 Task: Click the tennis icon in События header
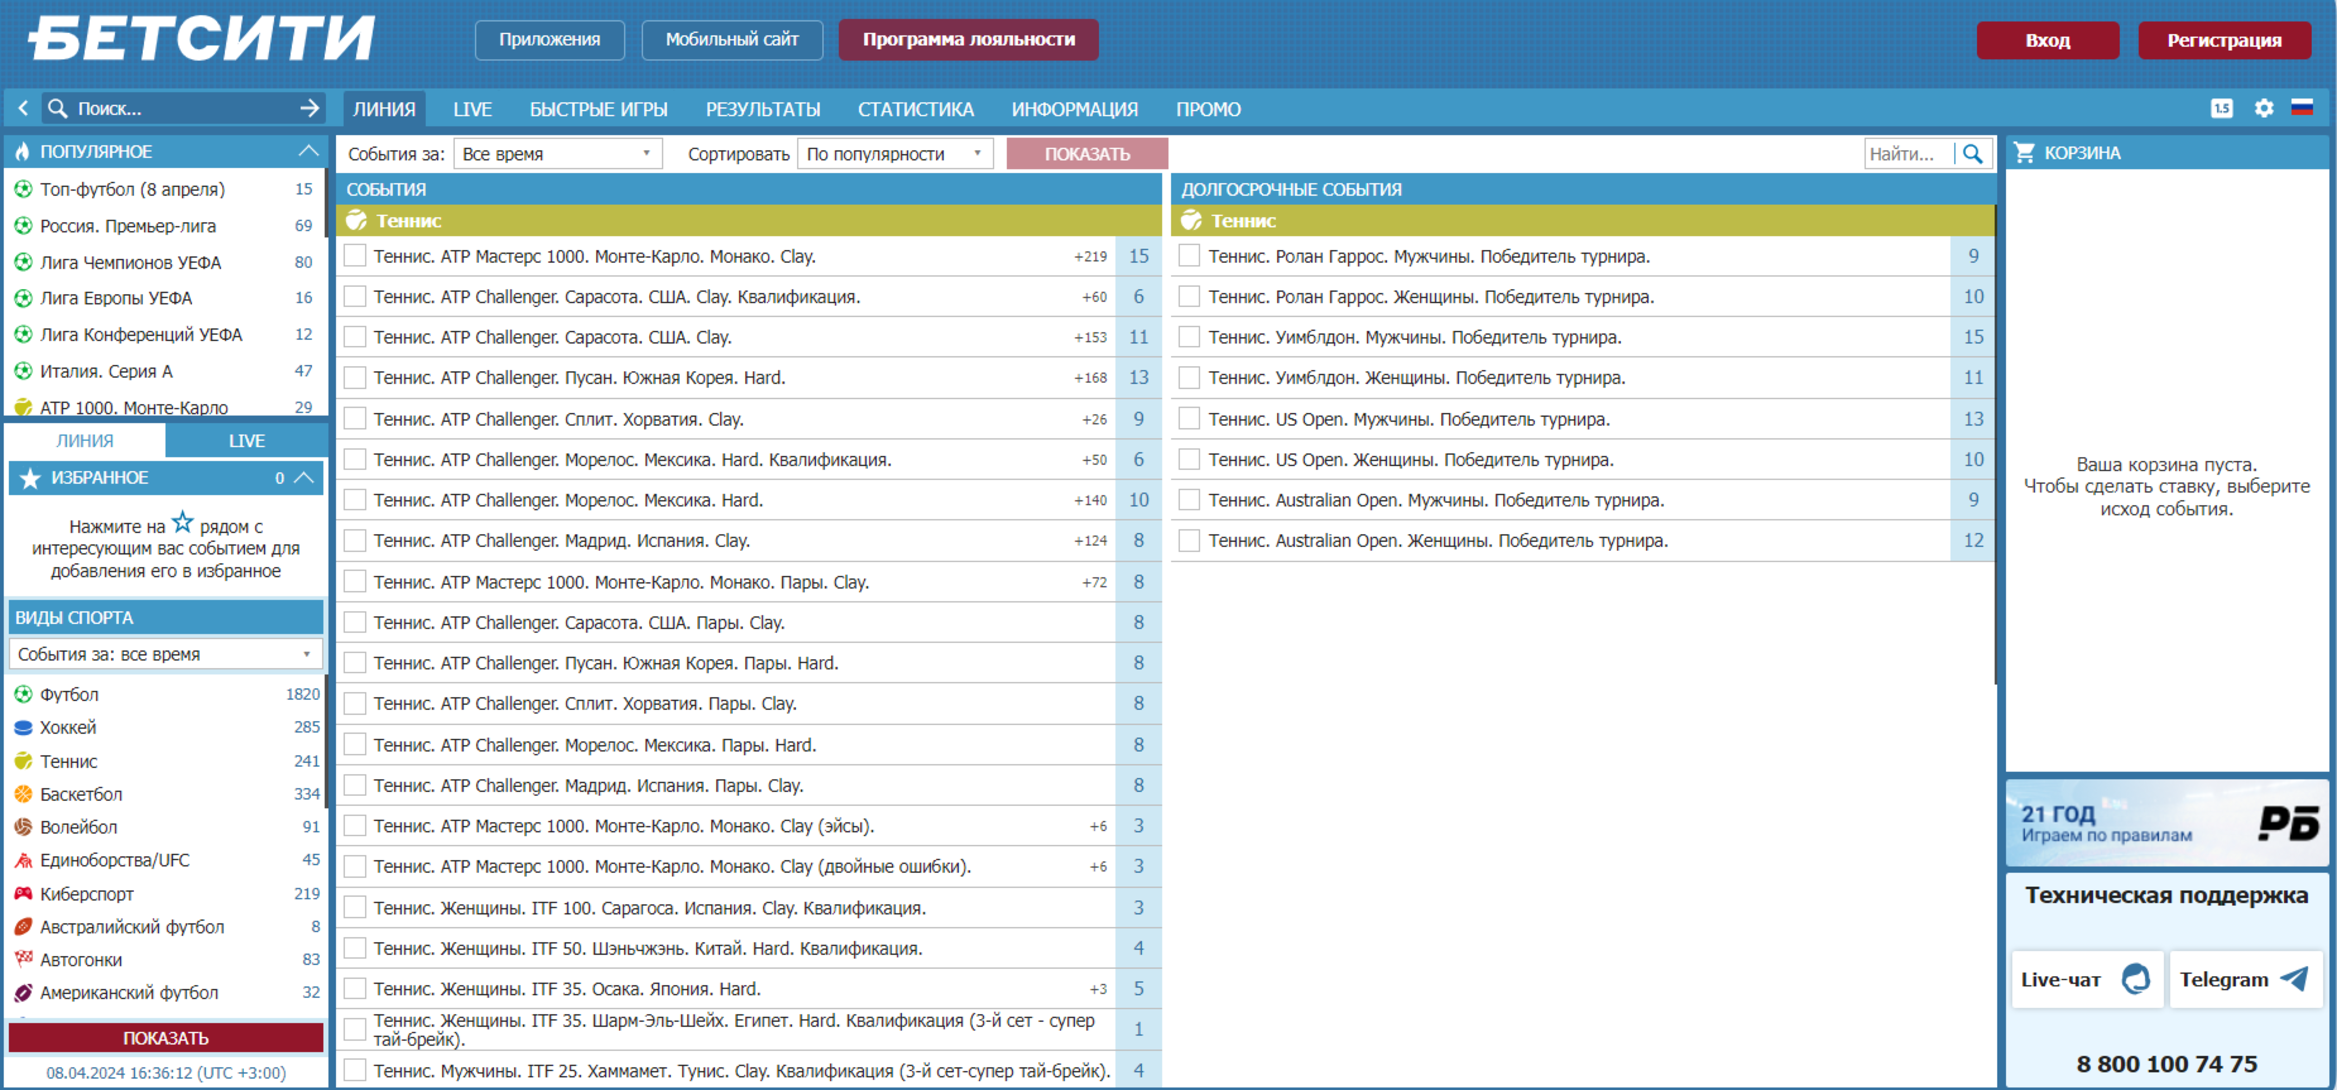(357, 220)
